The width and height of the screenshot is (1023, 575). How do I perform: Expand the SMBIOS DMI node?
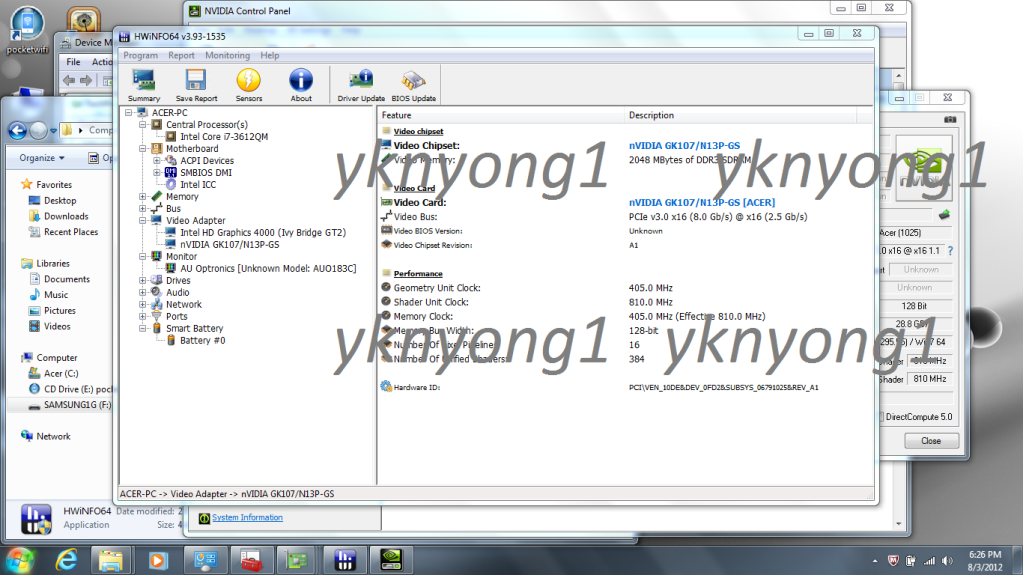point(157,173)
